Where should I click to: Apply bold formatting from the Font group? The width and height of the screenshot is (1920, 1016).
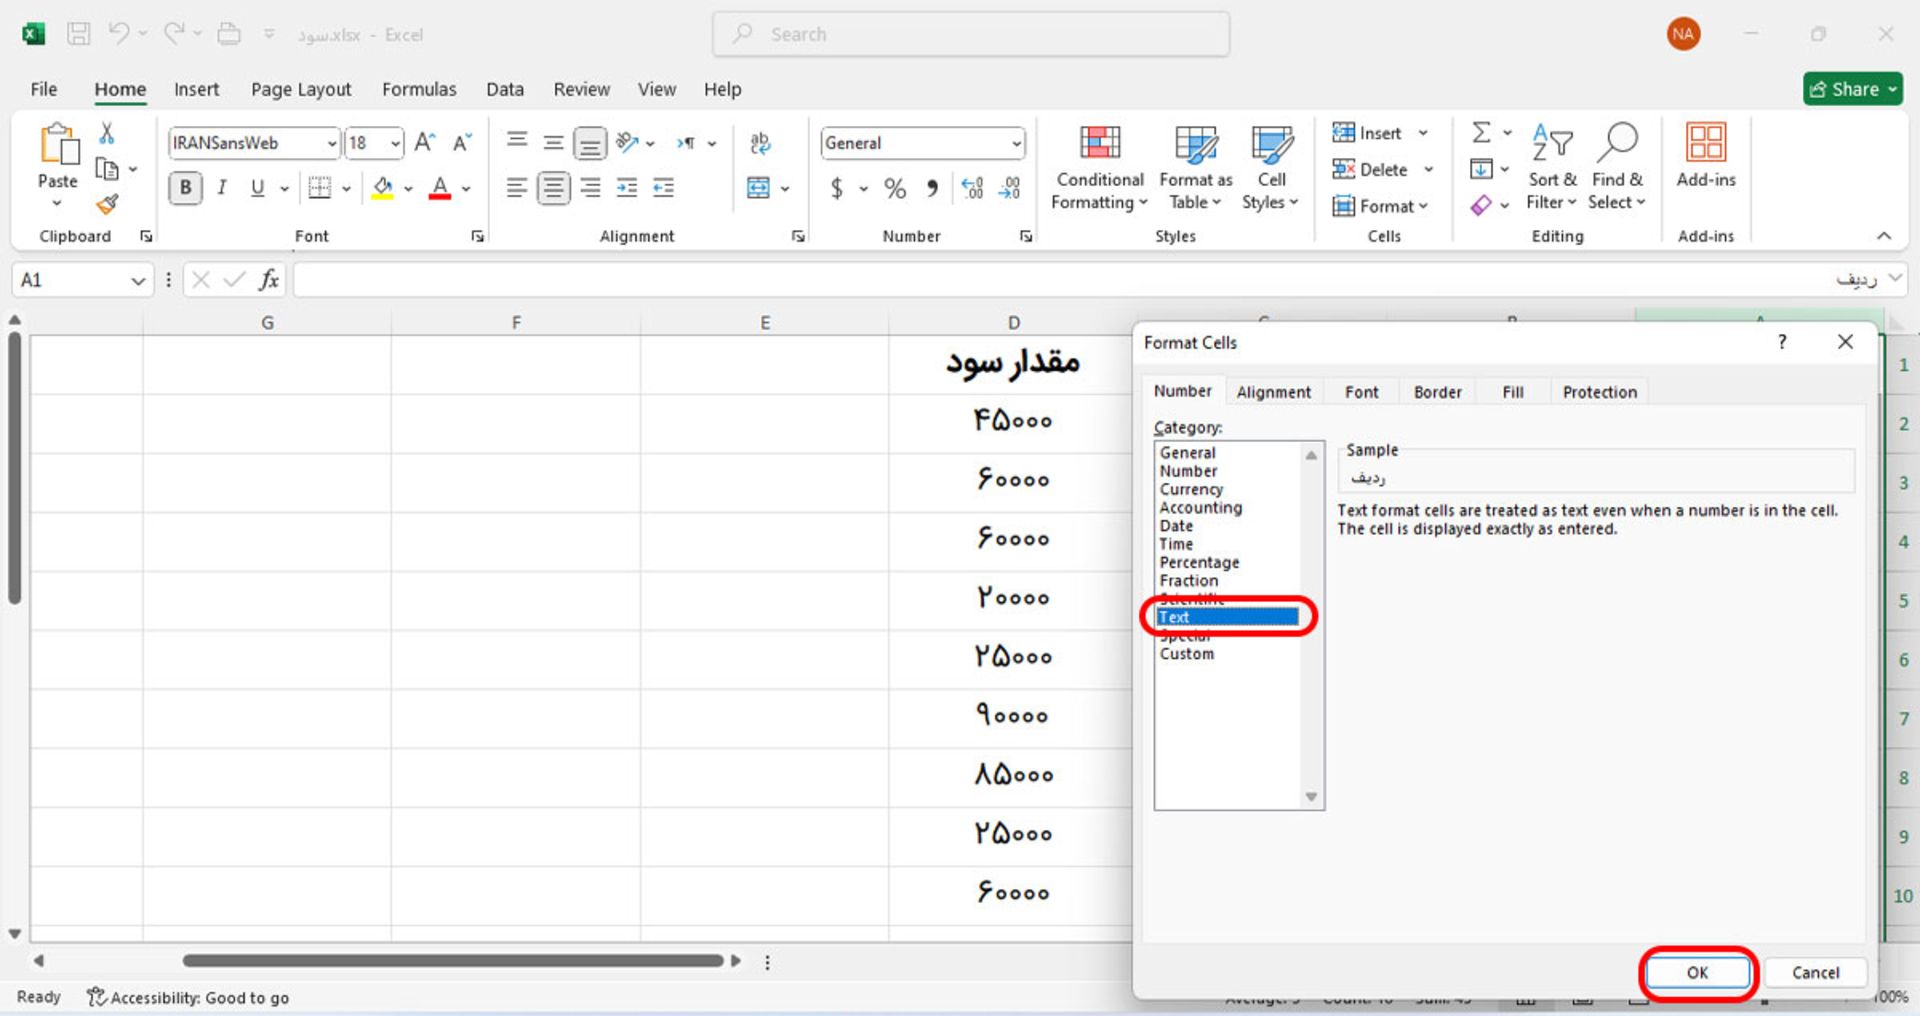185,187
